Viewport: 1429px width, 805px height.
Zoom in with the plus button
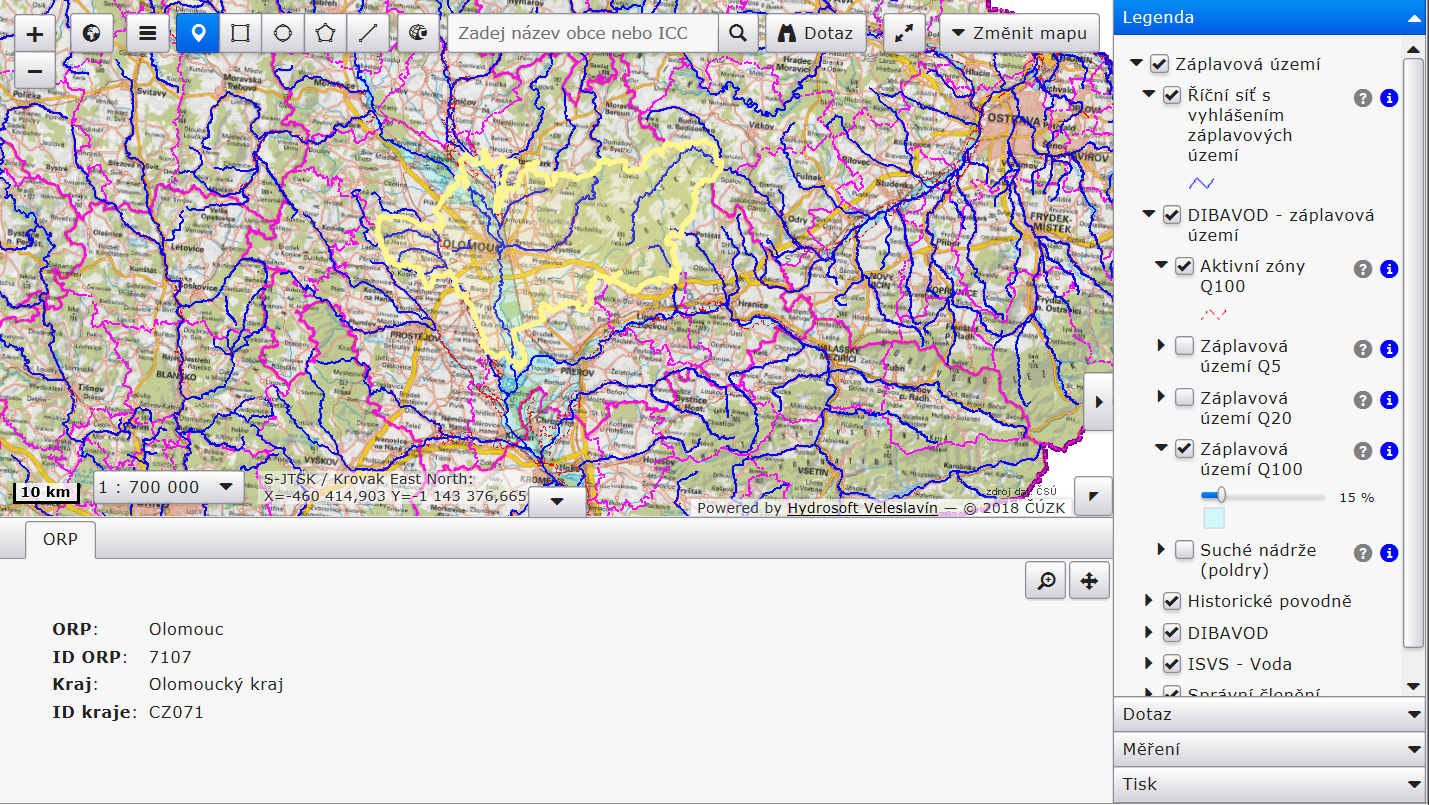tap(35, 34)
